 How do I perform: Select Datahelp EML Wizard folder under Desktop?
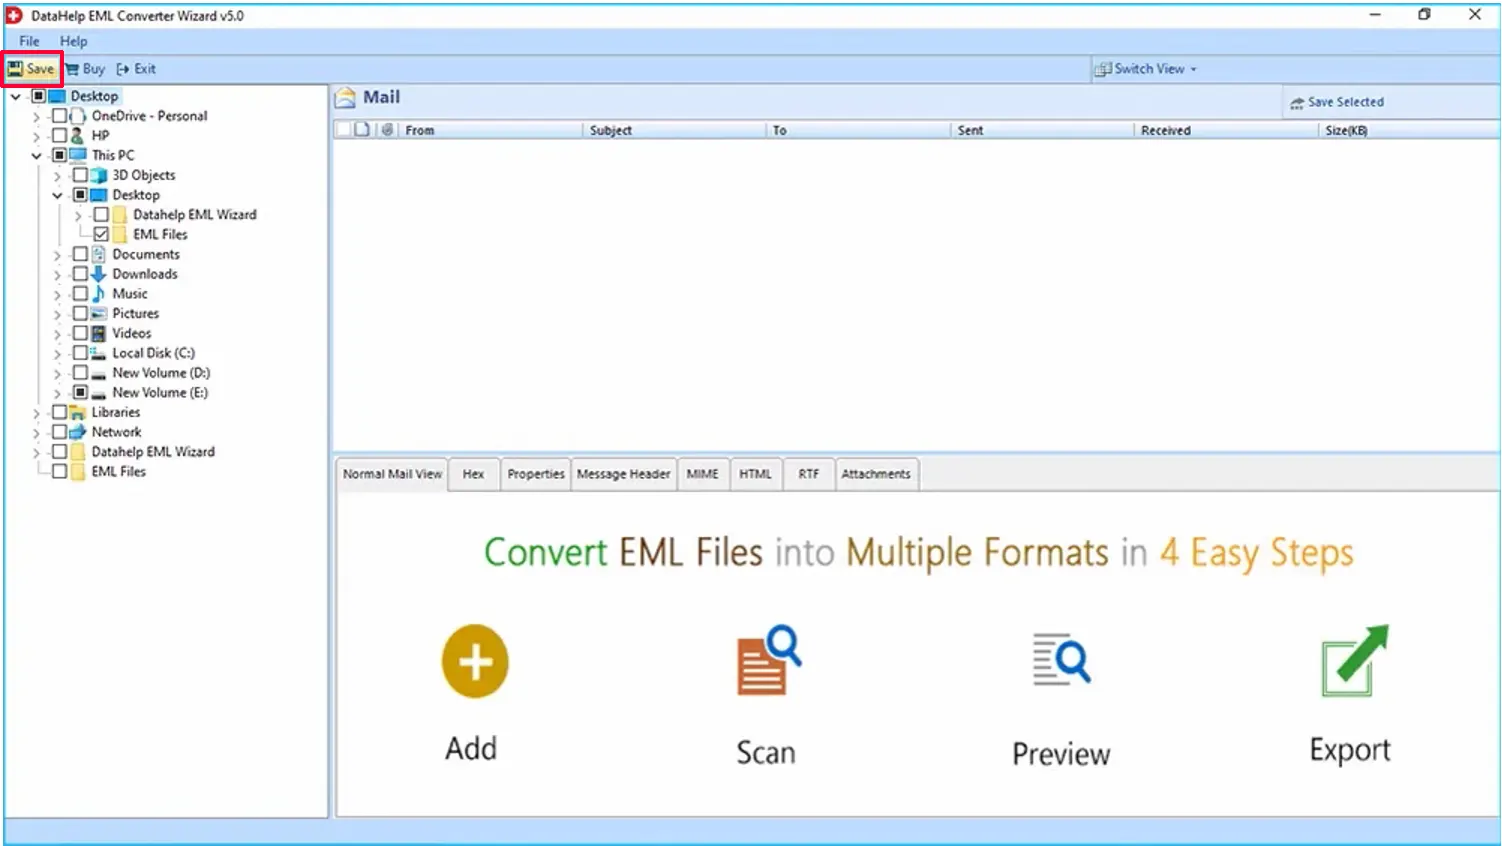(x=194, y=215)
